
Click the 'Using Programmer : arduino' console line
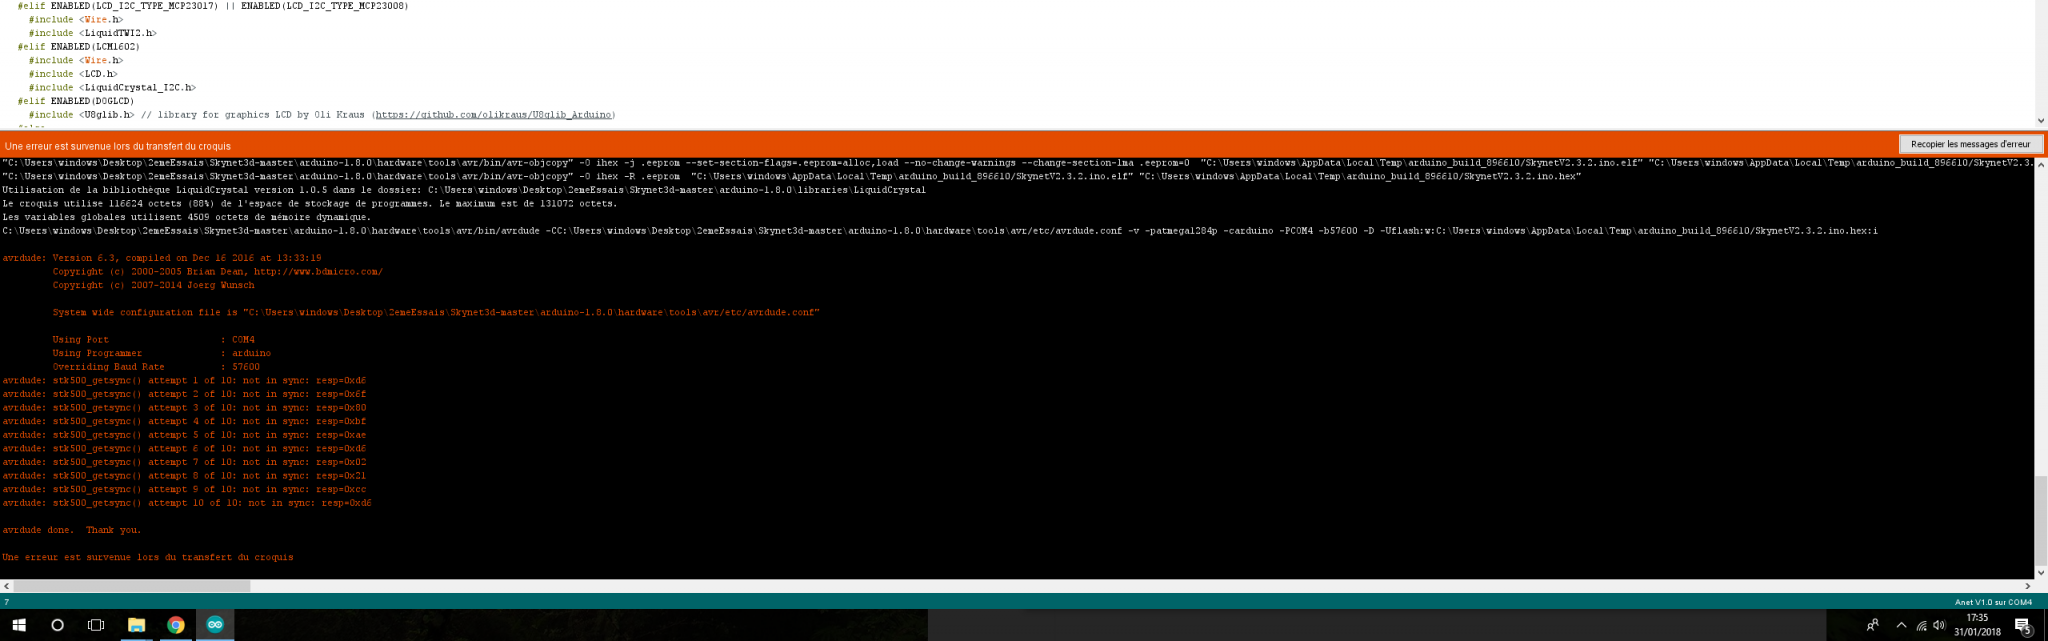(162, 353)
